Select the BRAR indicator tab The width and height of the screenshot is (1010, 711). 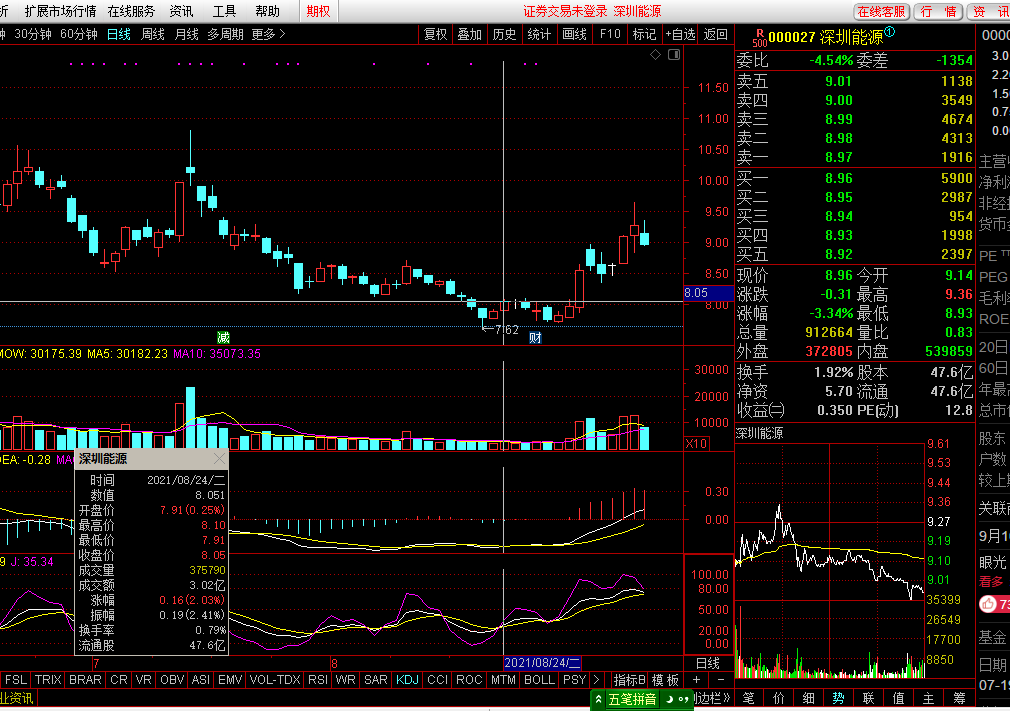point(85,679)
